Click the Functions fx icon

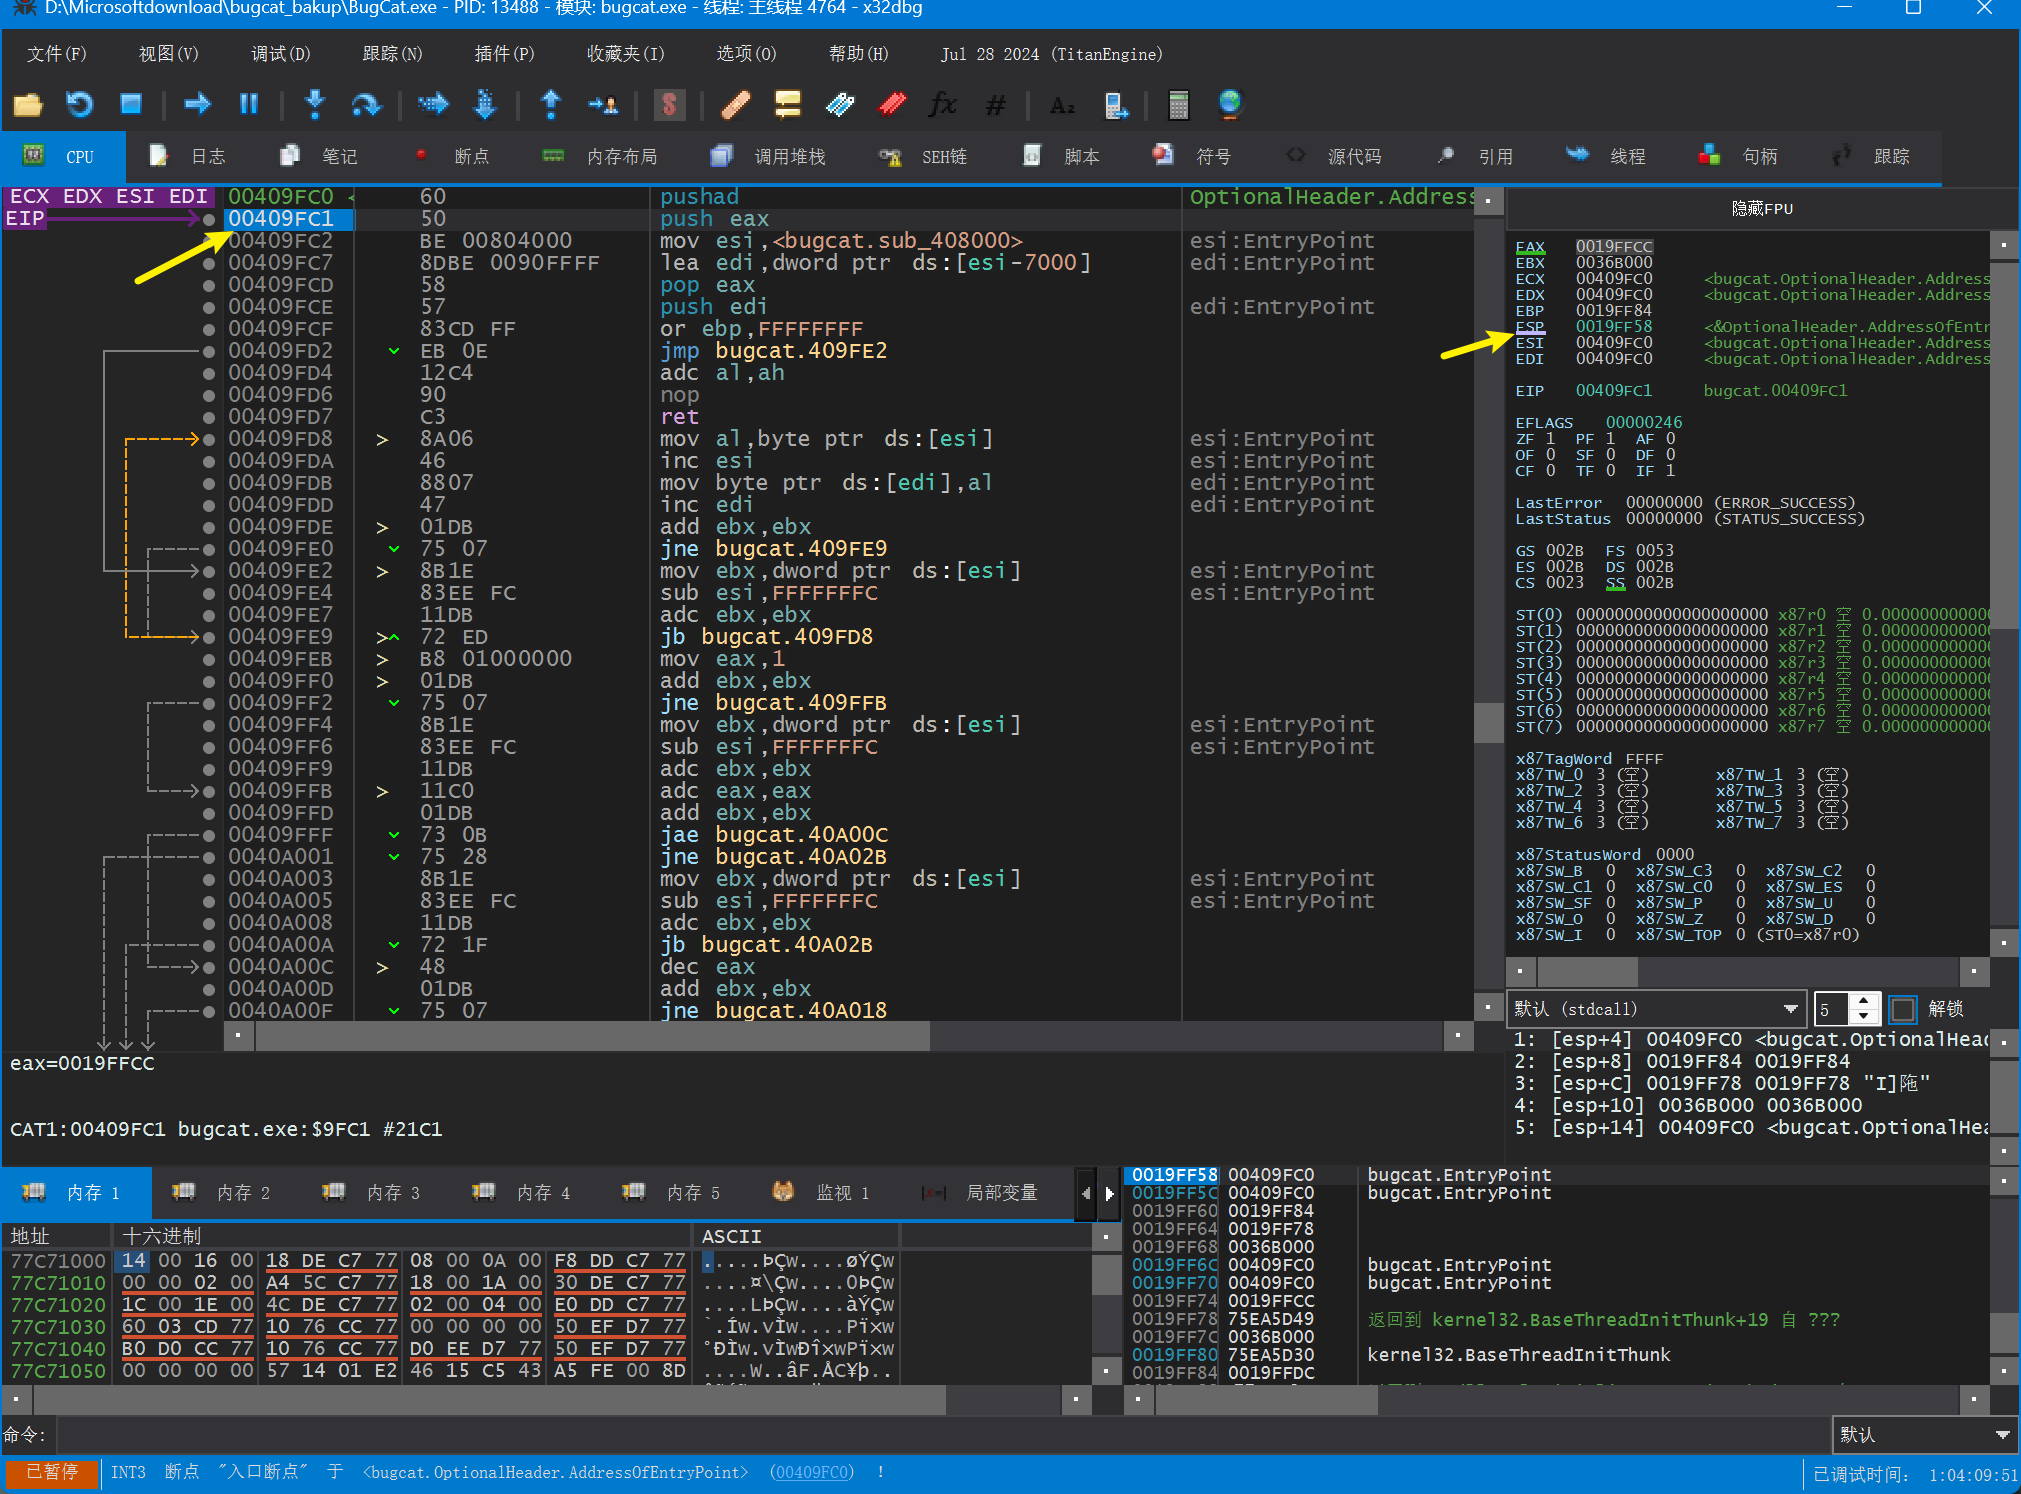(942, 104)
